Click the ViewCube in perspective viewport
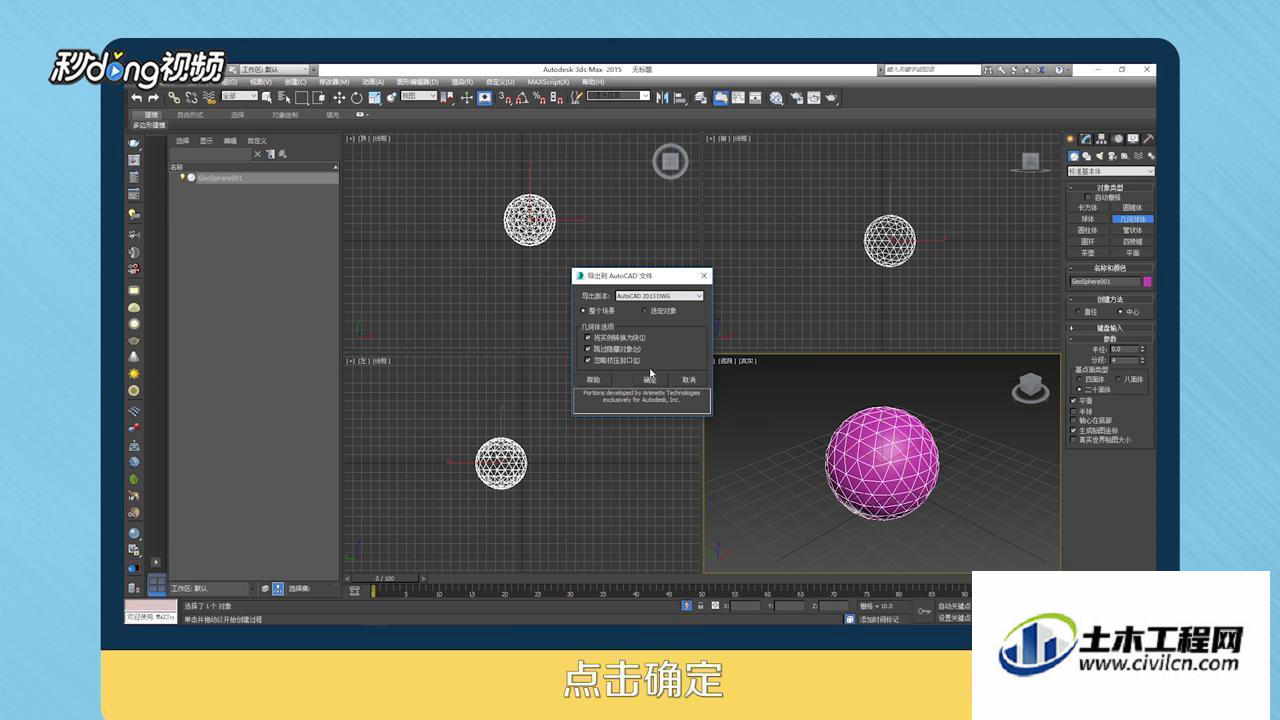Viewport: 1280px width, 720px height. [x=1030, y=388]
